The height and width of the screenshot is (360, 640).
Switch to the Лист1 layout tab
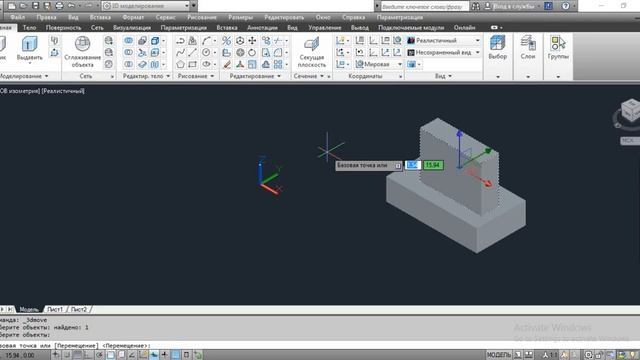point(55,309)
